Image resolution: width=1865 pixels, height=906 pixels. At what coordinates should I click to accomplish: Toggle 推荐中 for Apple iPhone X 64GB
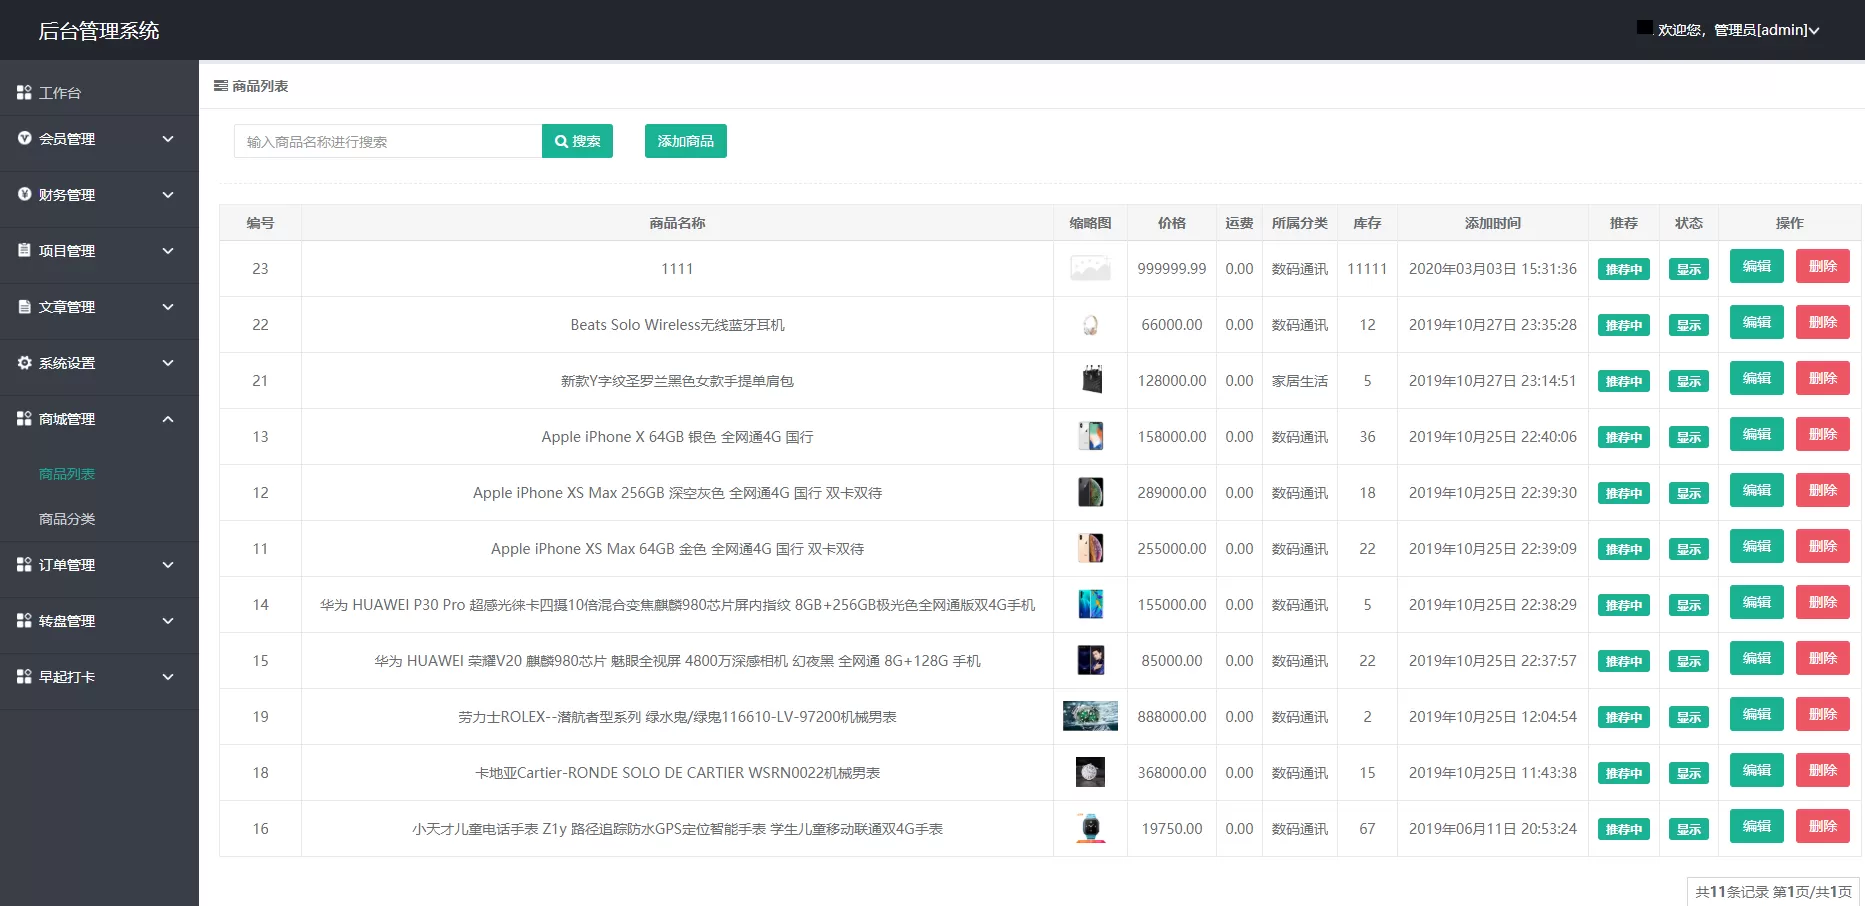(x=1623, y=437)
